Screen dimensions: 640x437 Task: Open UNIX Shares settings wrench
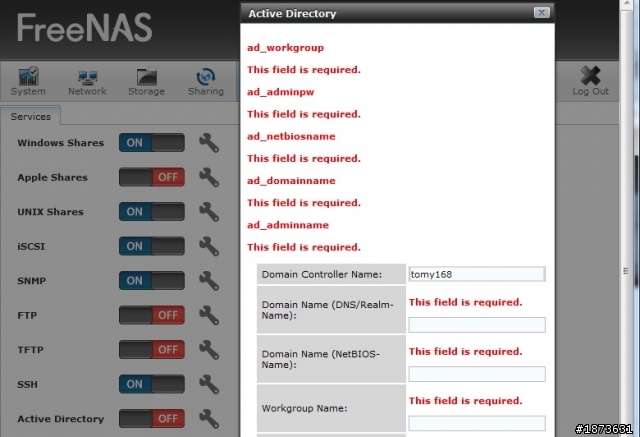point(209,212)
